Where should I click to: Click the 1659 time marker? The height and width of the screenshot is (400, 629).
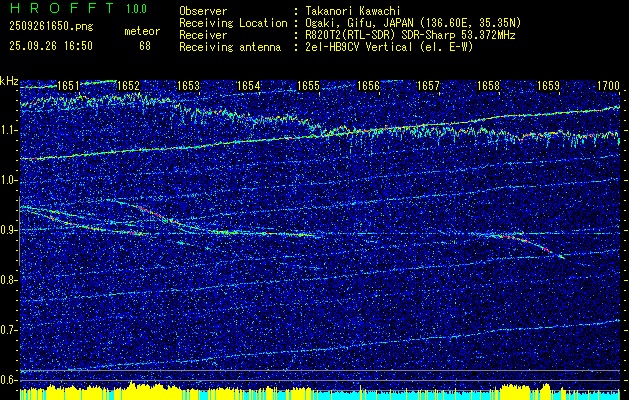(x=548, y=87)
